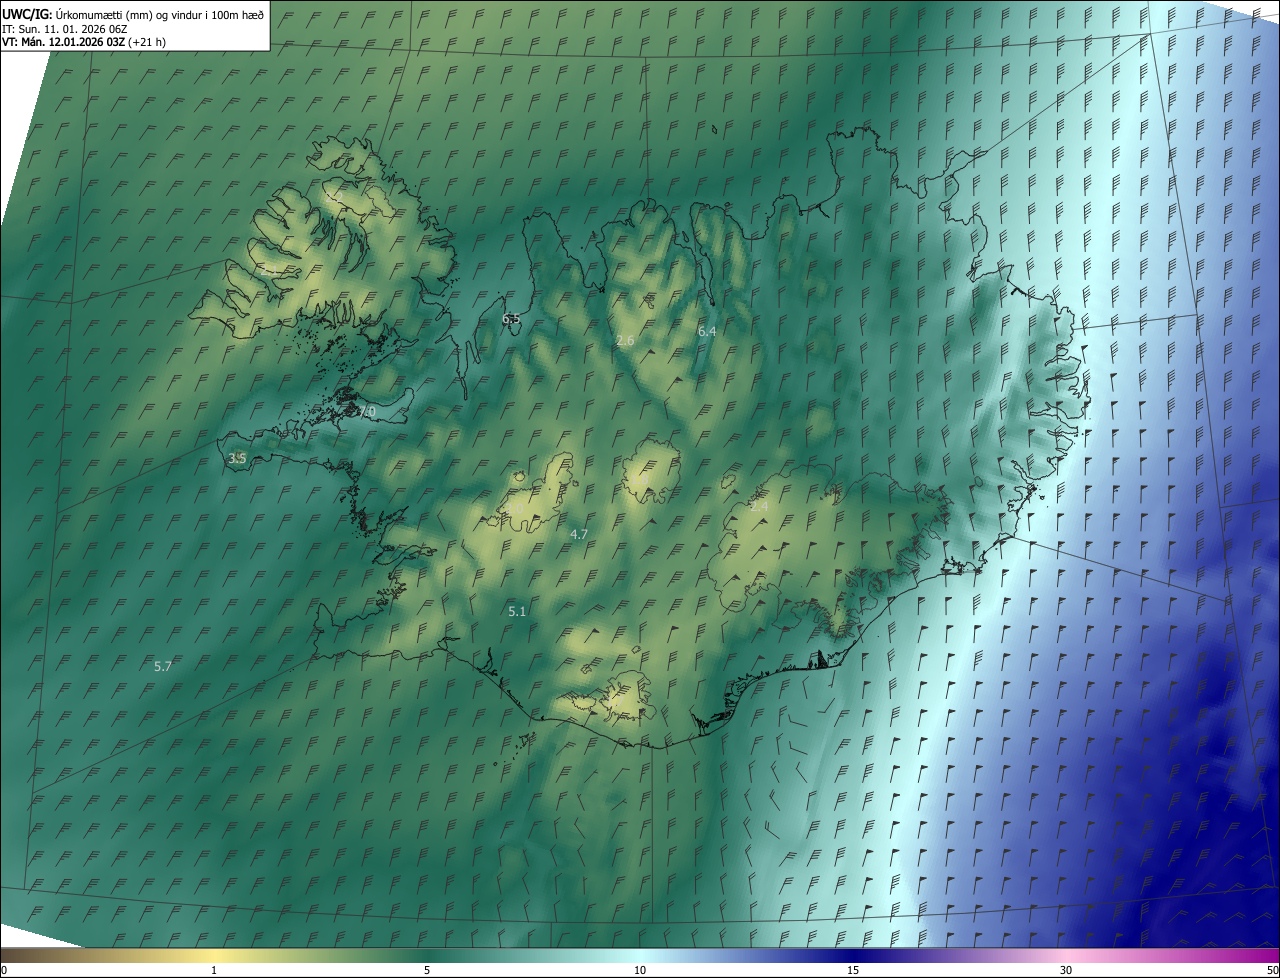This screenshot has height=978, width=1280.
Task: Click the initial time line 'IT: Sun. 11. 01. 2026 06Z'
Action: pyautogui.click(x=64, y=28)
